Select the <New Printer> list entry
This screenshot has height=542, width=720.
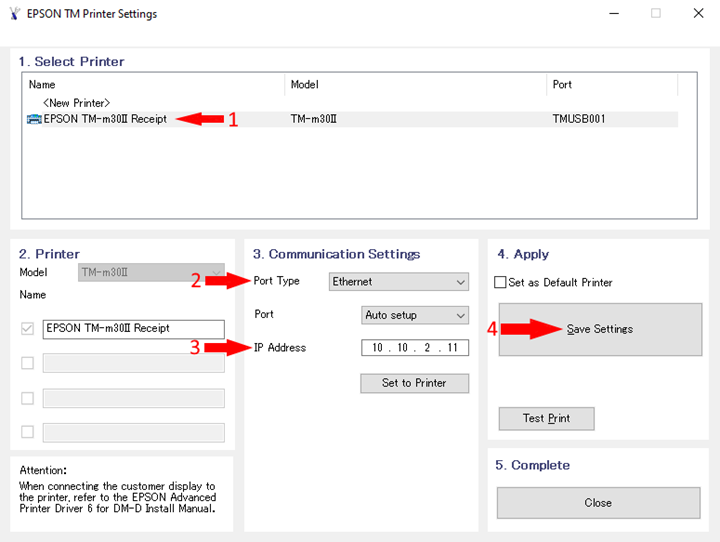tap(76, 103)
